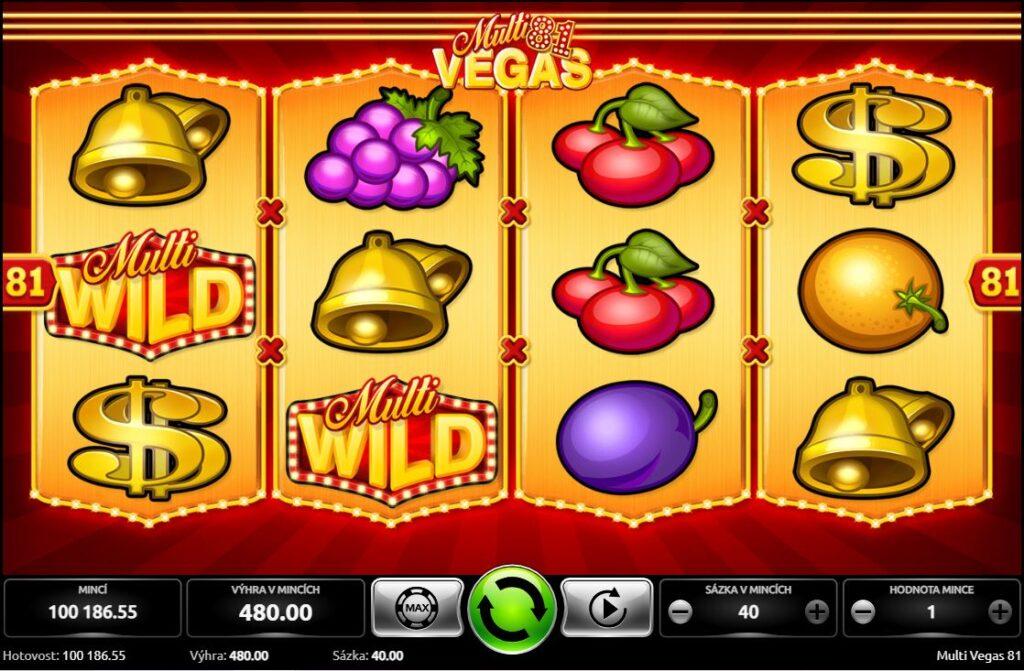Increase Hodnota mince with plus button
This screenshot has width=1024, height=671.
pyautogui.click(x=999, y=612)
